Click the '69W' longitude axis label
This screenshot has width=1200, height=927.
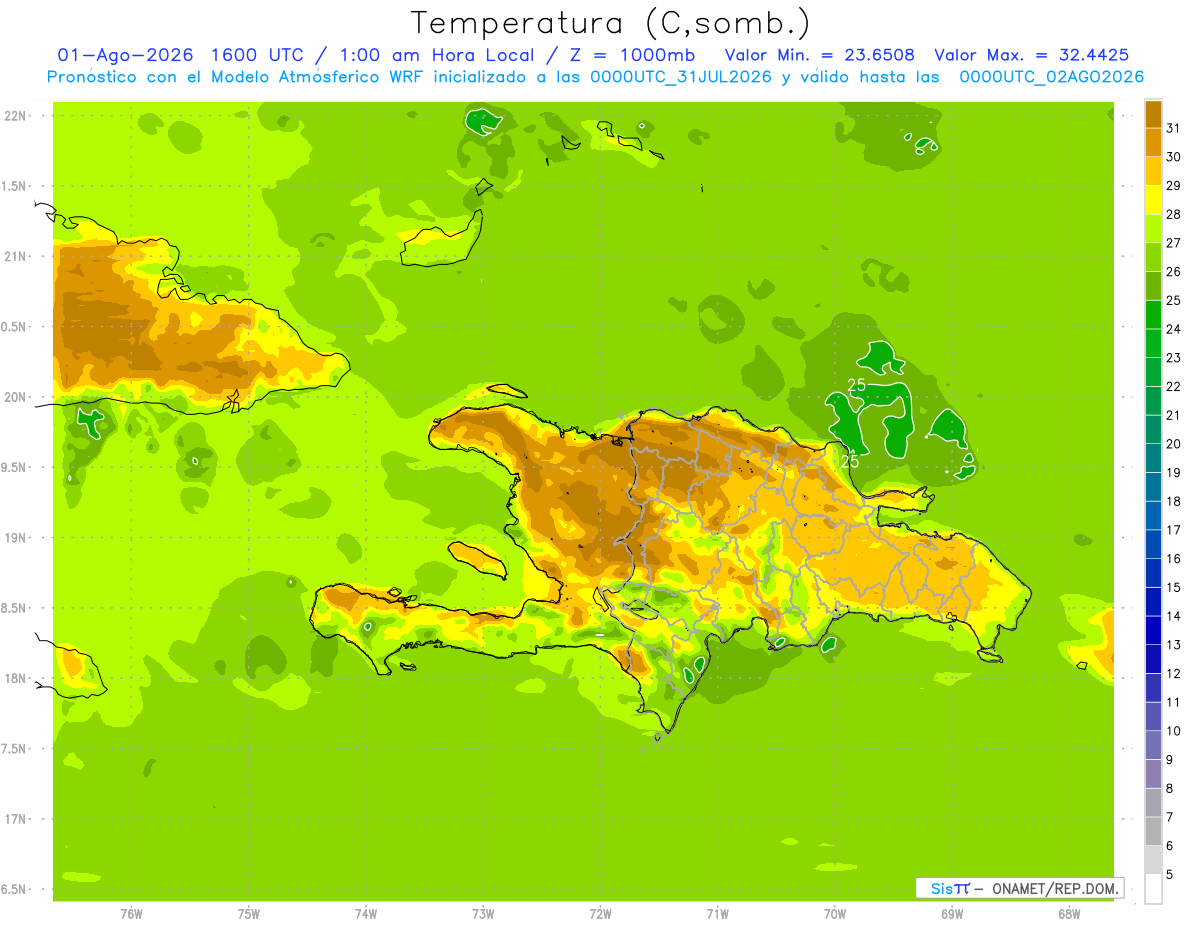pyautogui.click(x=952, y=914)
